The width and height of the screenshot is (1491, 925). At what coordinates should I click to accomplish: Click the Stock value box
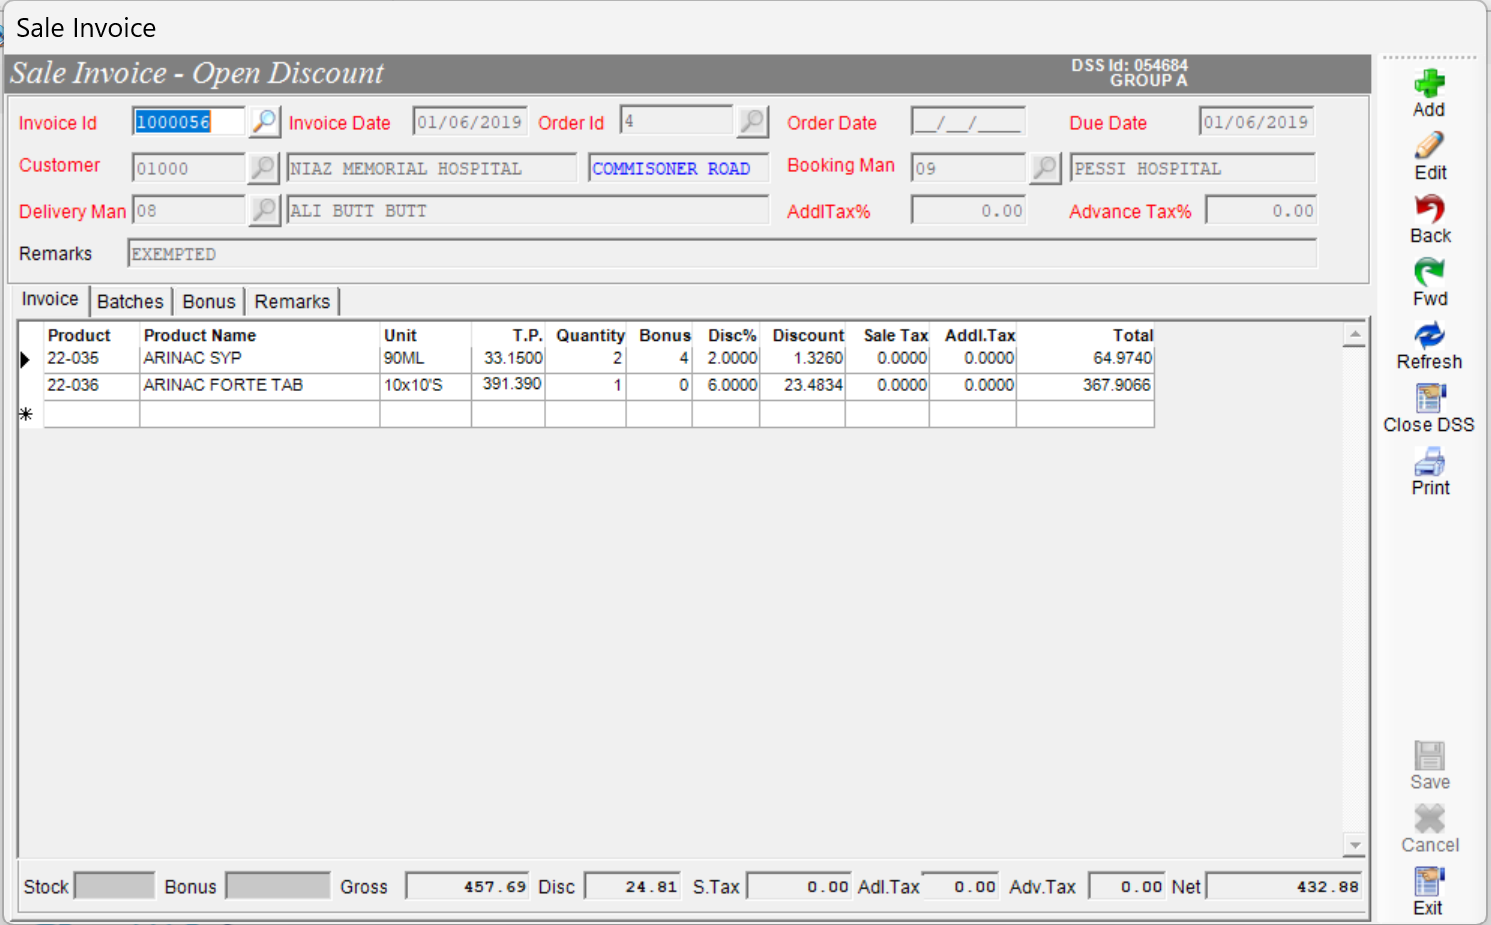[x=114, y=886]
